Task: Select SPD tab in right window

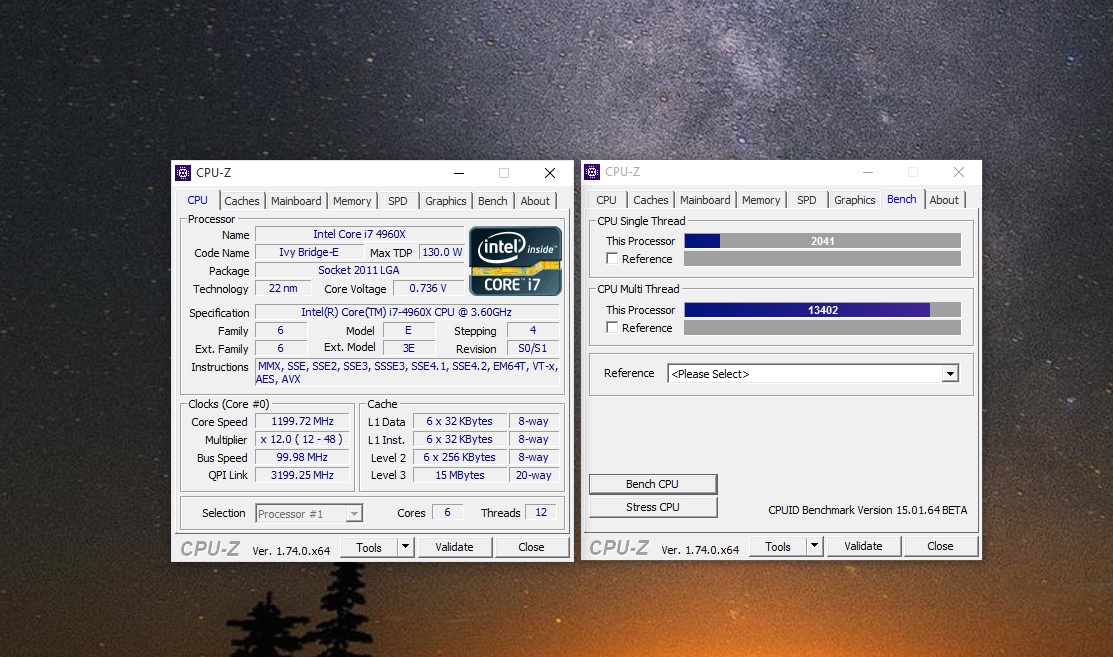Action: [x=806, y=200]
